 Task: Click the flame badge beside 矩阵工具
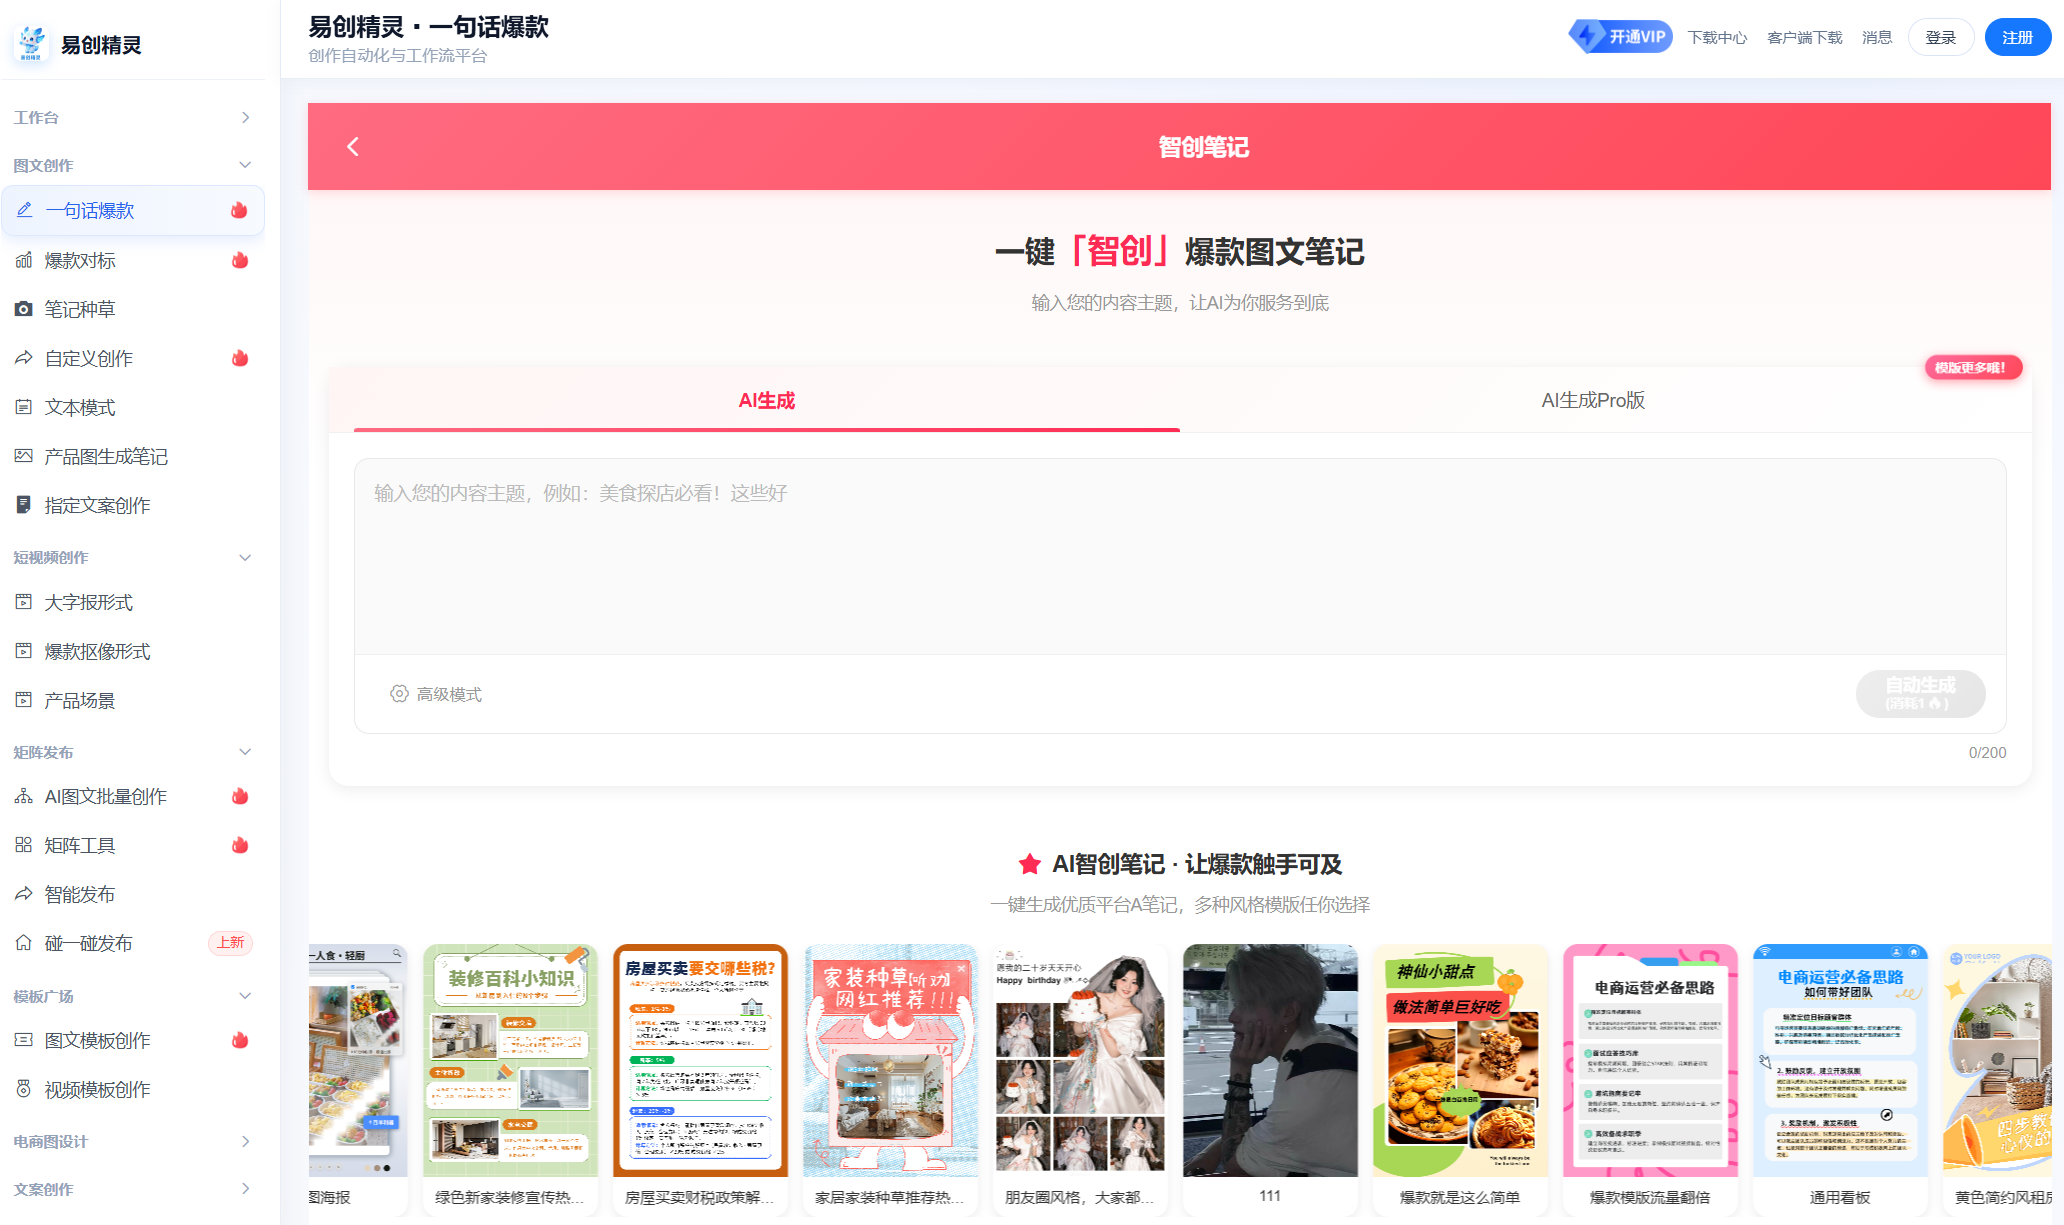pyautogui.click(x=240, y=845)
